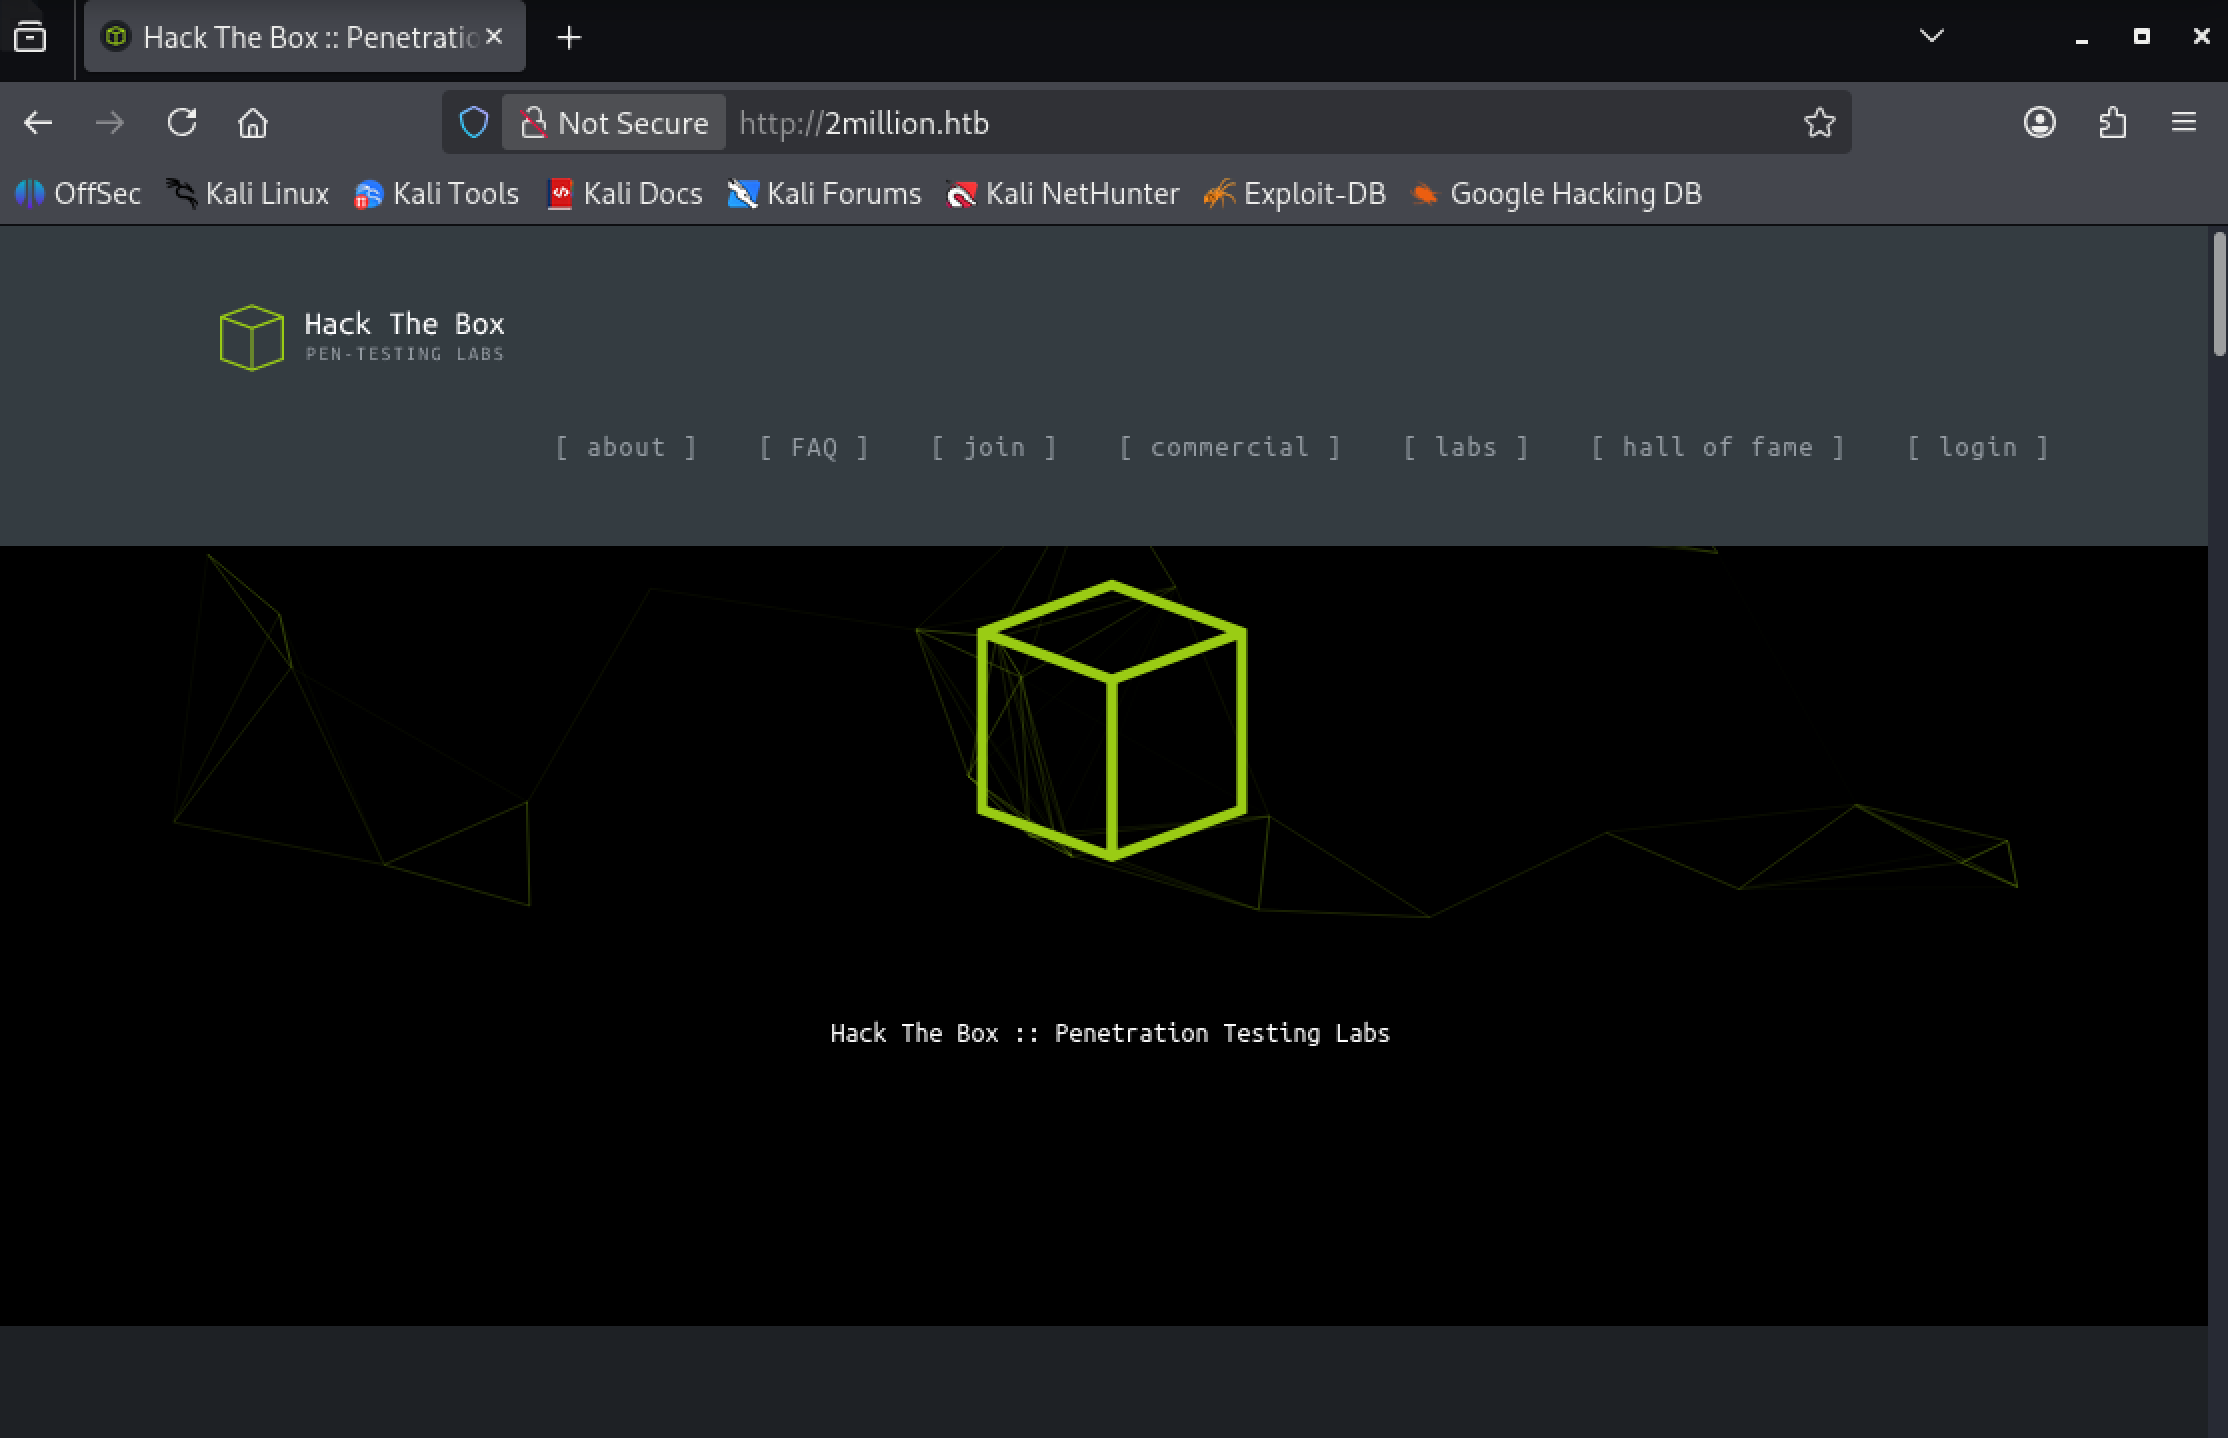Open the OffSec bookmark
This screenshot has width=2228, height=1438.
click(x=78, y=194)
